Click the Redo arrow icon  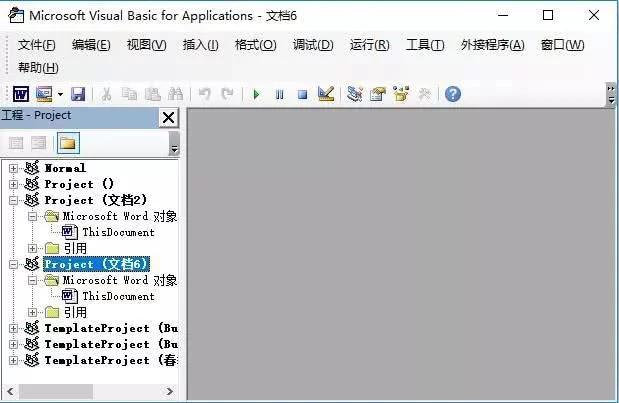coord(227,94)
